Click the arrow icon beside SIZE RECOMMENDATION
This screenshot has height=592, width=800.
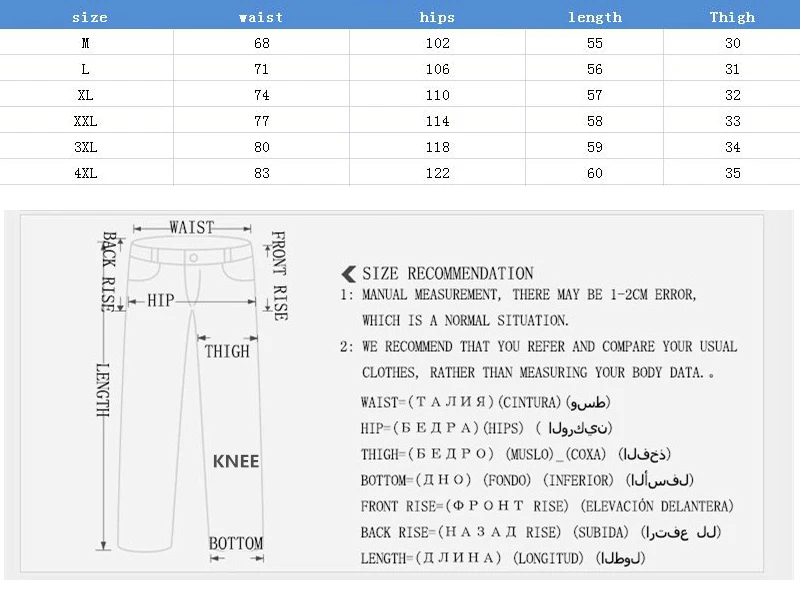point(348,274)
